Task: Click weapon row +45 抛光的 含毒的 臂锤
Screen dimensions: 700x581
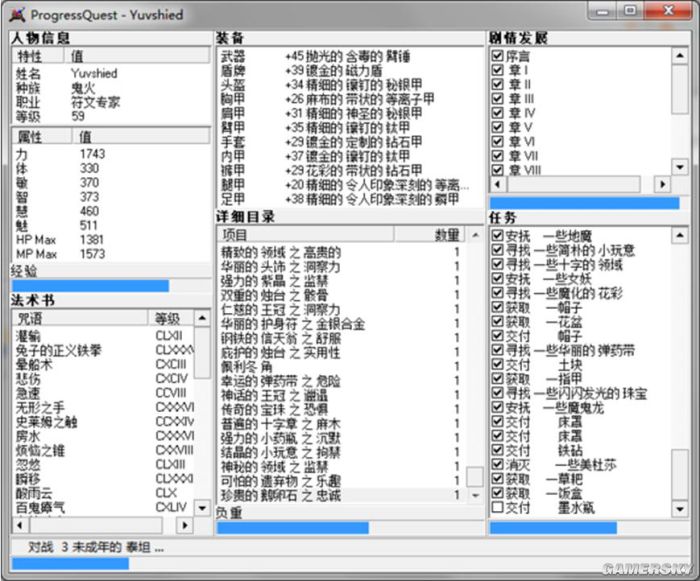Action: (x=348, y=56)
